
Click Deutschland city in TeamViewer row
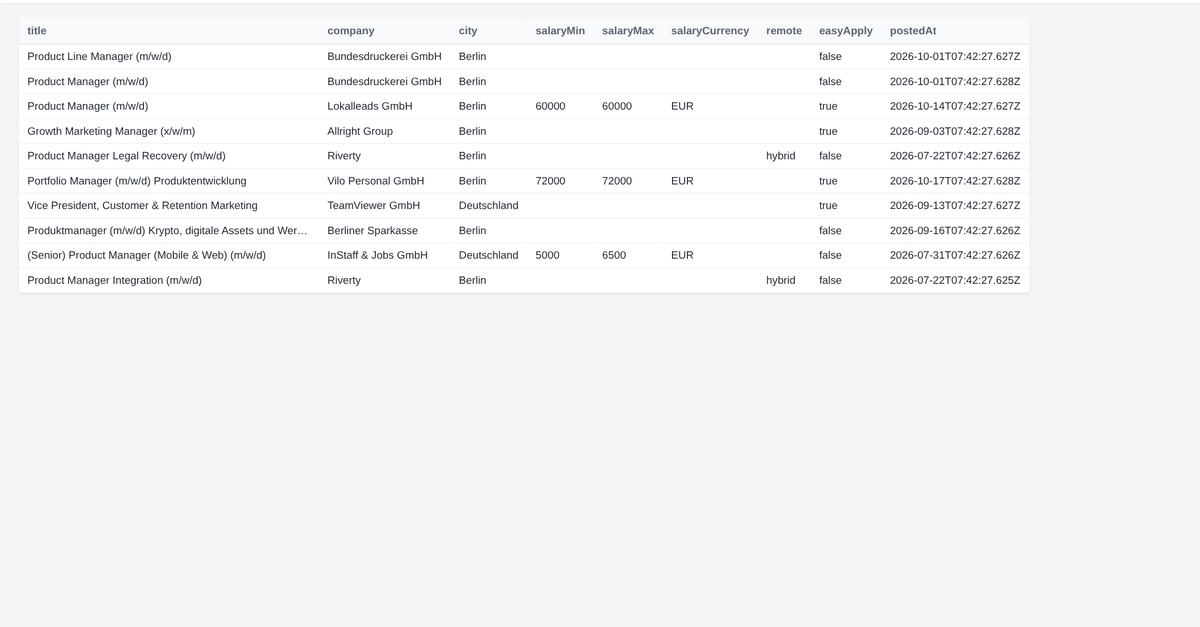(489, 205)
